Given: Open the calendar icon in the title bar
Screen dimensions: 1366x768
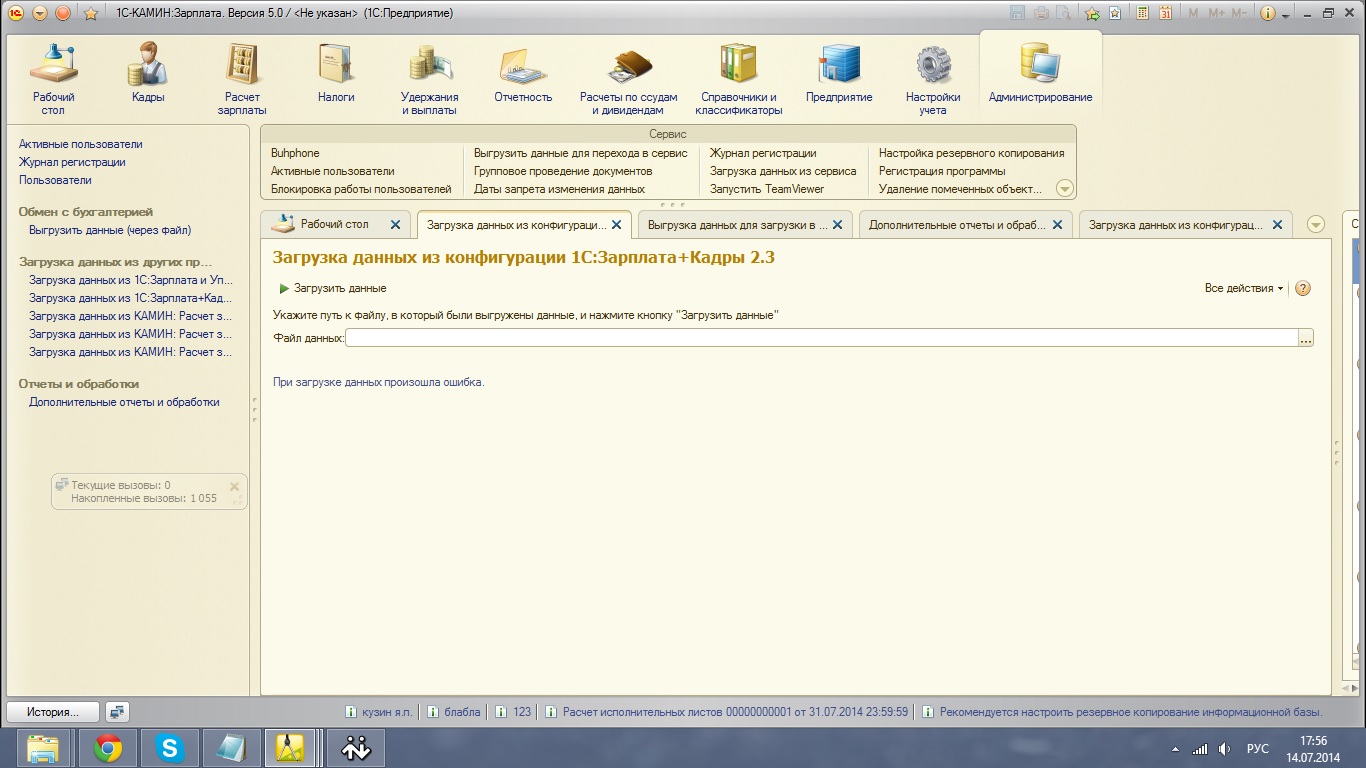Looking at the screenshot, I should coord(1164,13).
